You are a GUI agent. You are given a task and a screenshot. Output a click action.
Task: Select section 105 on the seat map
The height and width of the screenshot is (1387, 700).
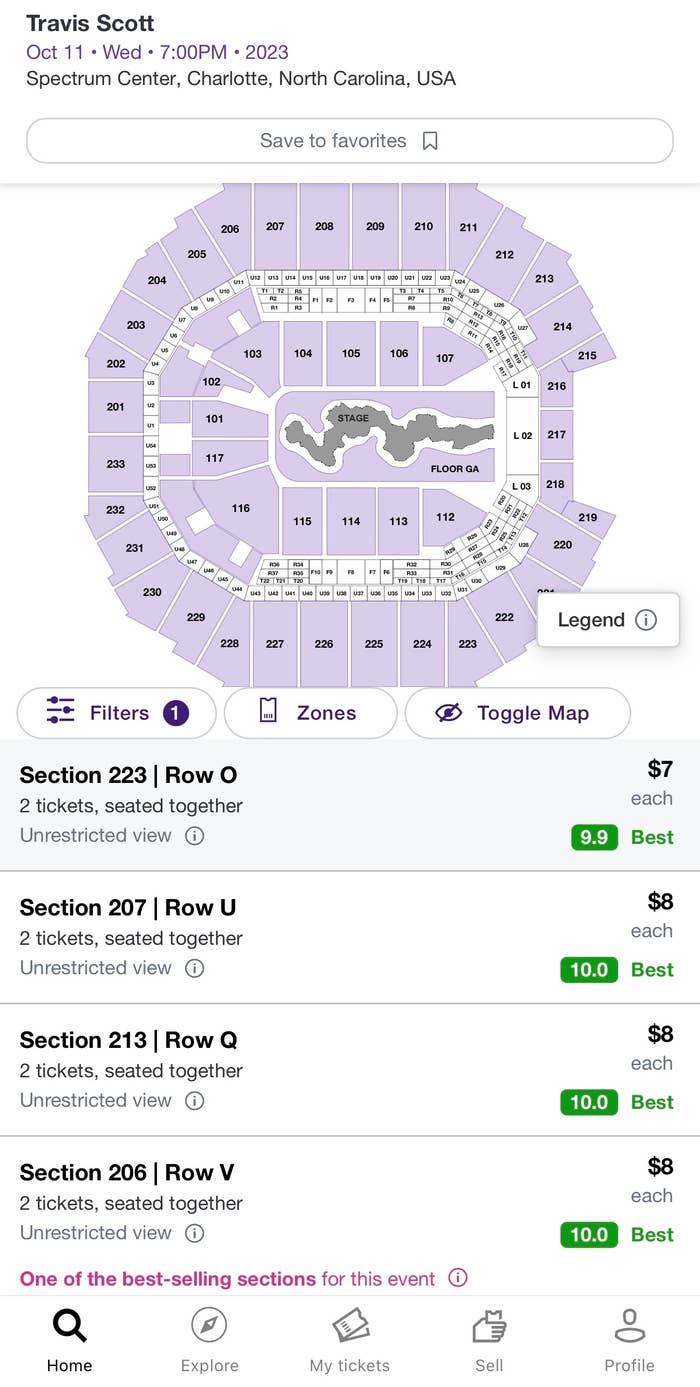(x=350, y=353)
